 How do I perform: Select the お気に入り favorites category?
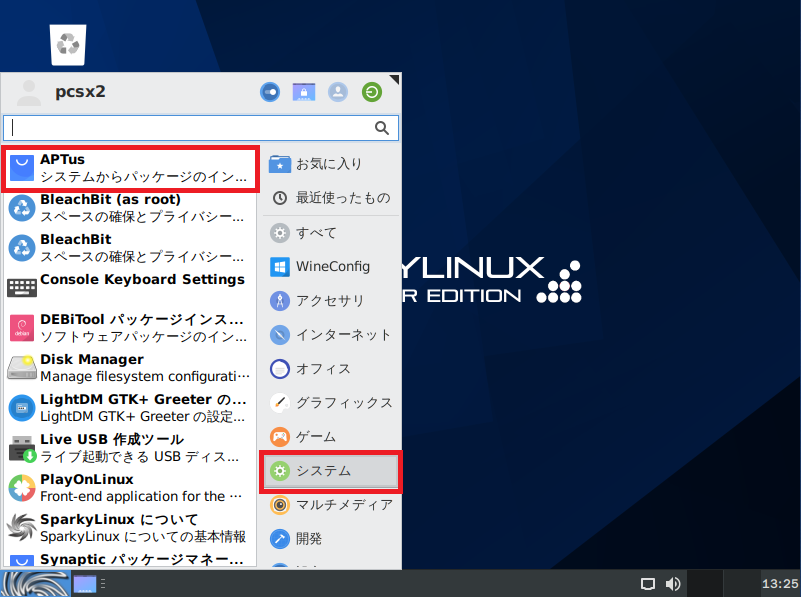pyautogui.click(x=331, y=164)
